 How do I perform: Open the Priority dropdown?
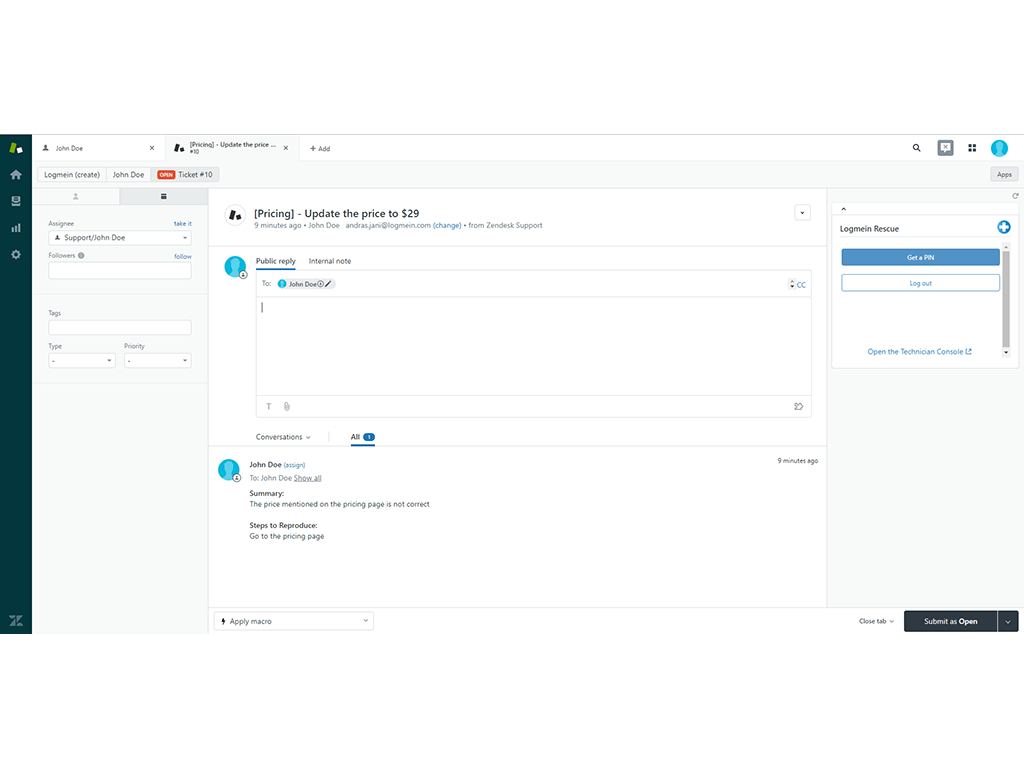(x=157, y=360)
